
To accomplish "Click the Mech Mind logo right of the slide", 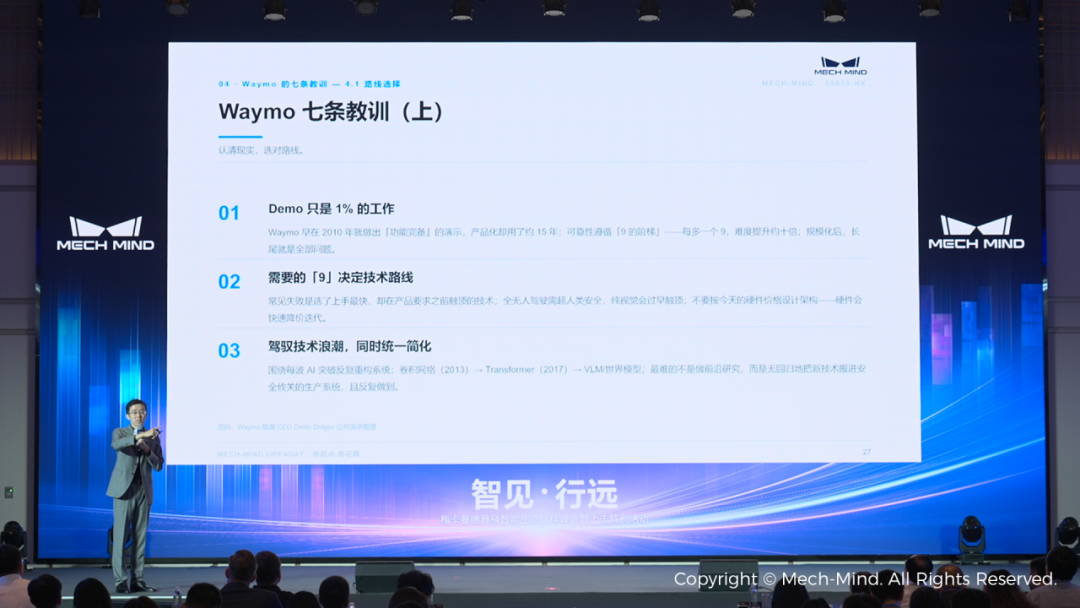I will (976, 233).
